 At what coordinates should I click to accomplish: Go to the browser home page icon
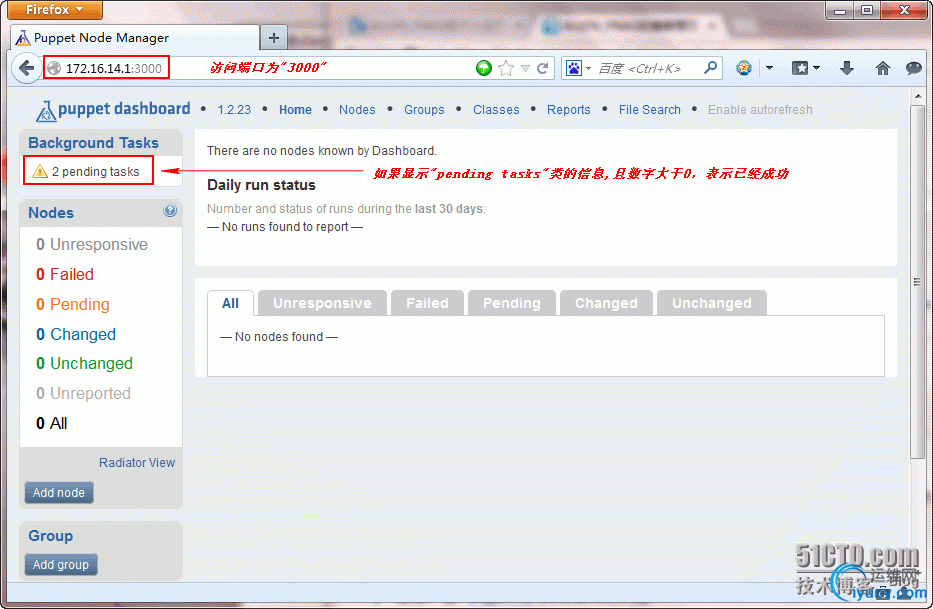(882, 68)
